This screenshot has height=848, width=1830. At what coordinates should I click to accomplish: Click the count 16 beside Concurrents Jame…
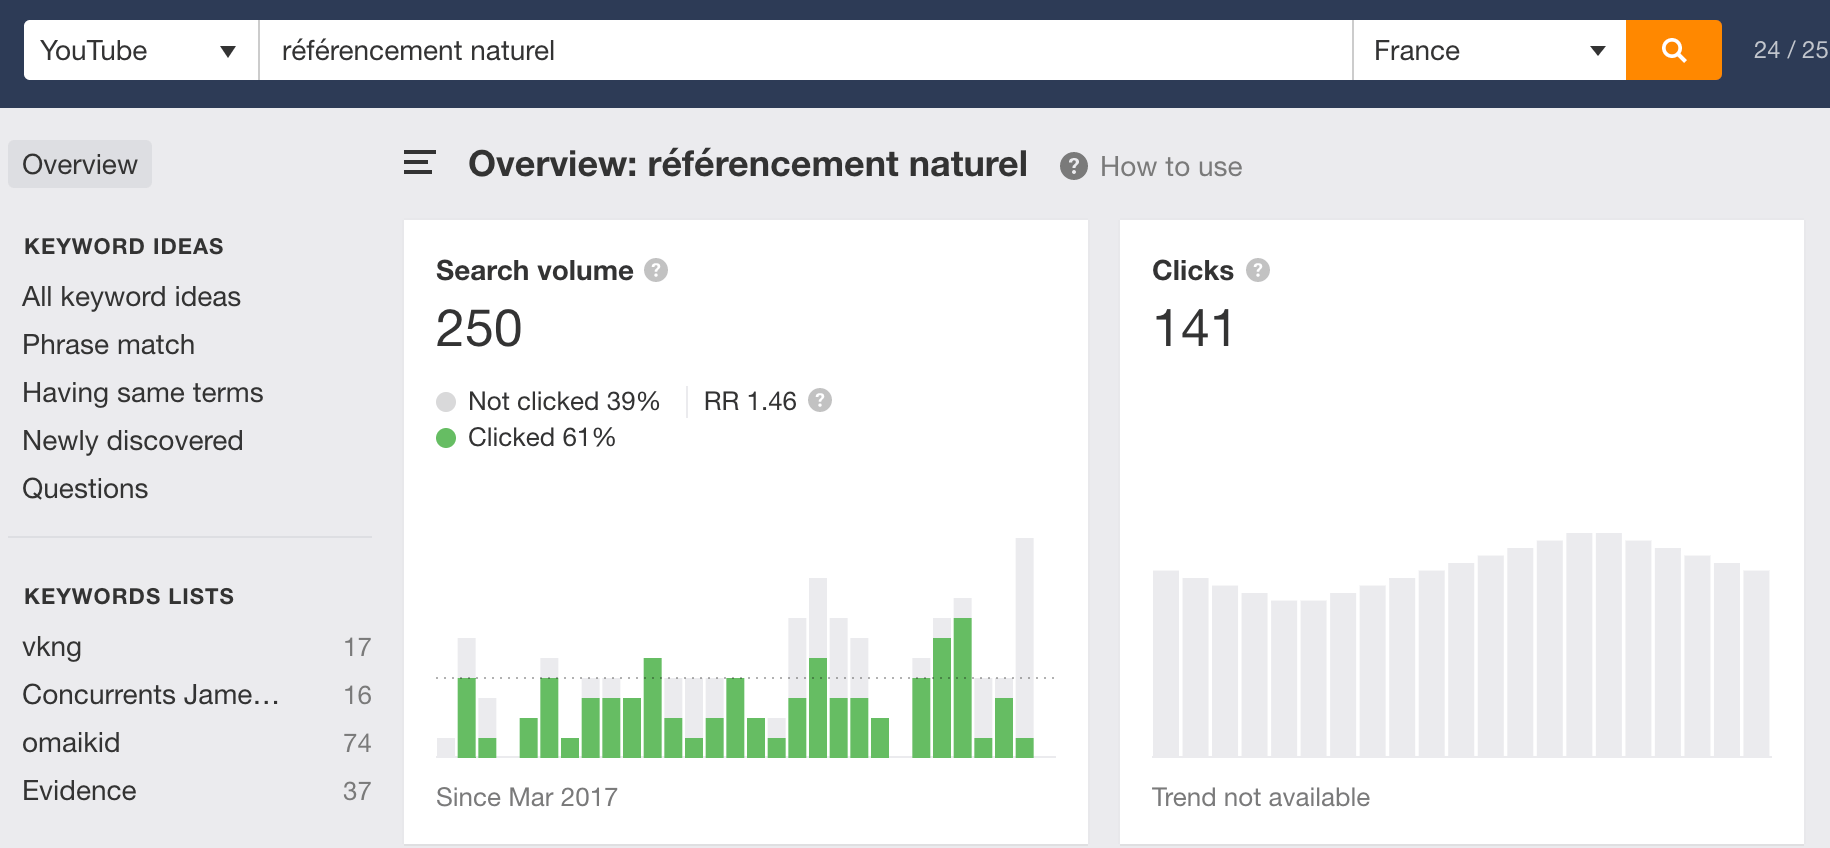coord(357,695)
